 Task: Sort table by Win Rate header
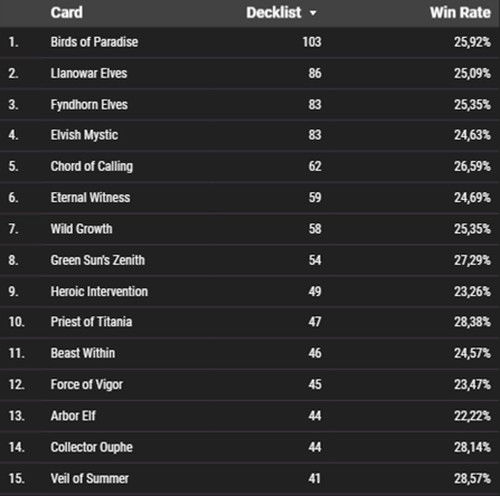460,13
